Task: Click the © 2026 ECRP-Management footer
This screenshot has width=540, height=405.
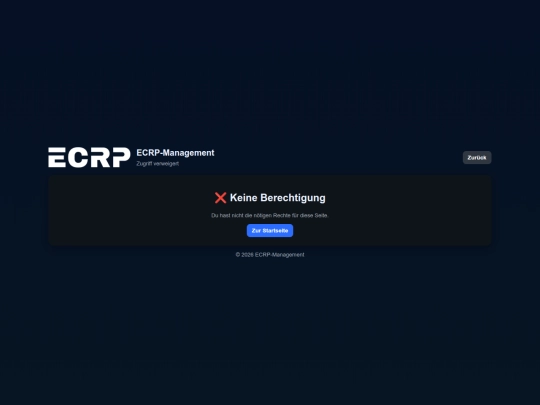Action: tap(270, 255)
